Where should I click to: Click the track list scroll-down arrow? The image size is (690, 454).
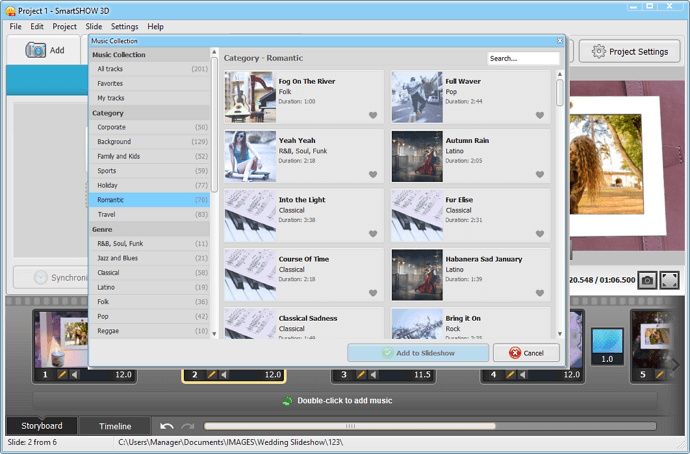(x=560, y=334)
